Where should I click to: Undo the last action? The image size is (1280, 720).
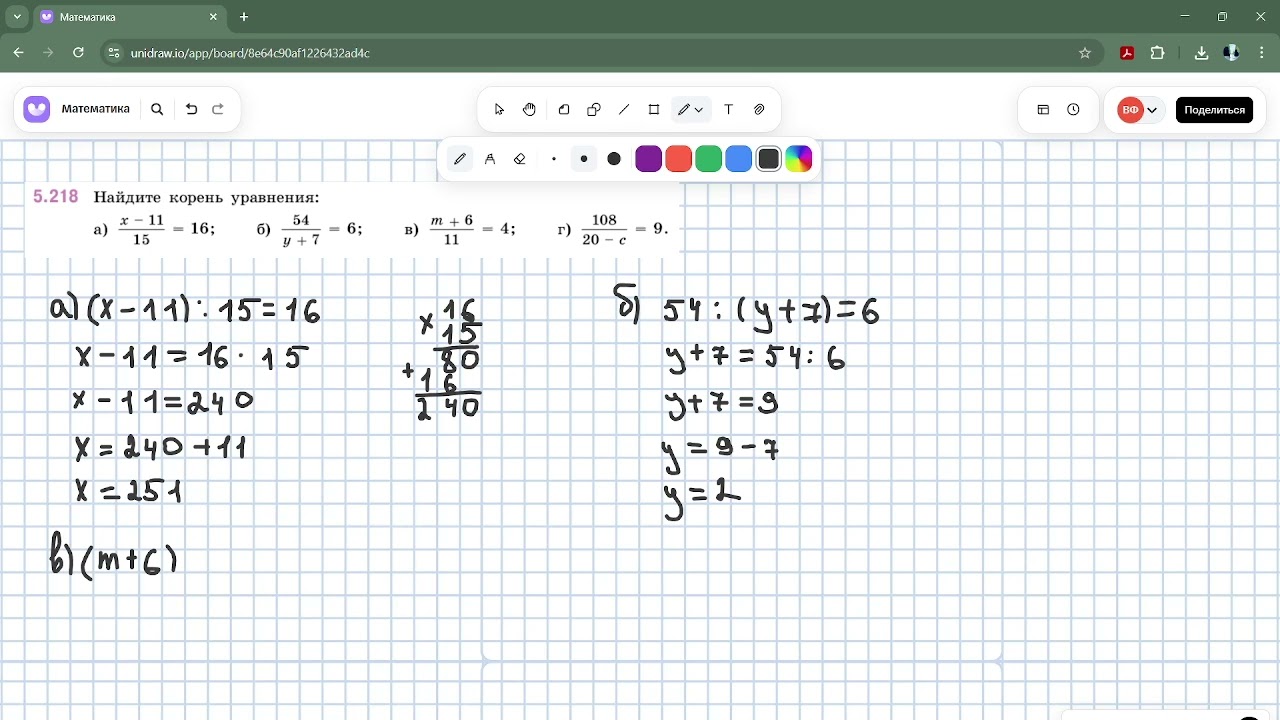point(192,110)
